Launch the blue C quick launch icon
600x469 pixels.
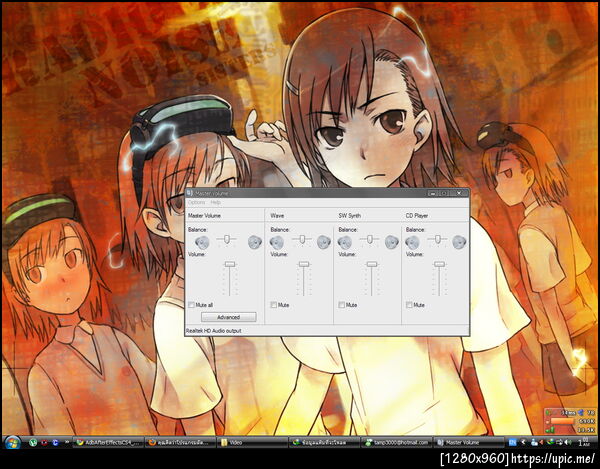[55, 442]
